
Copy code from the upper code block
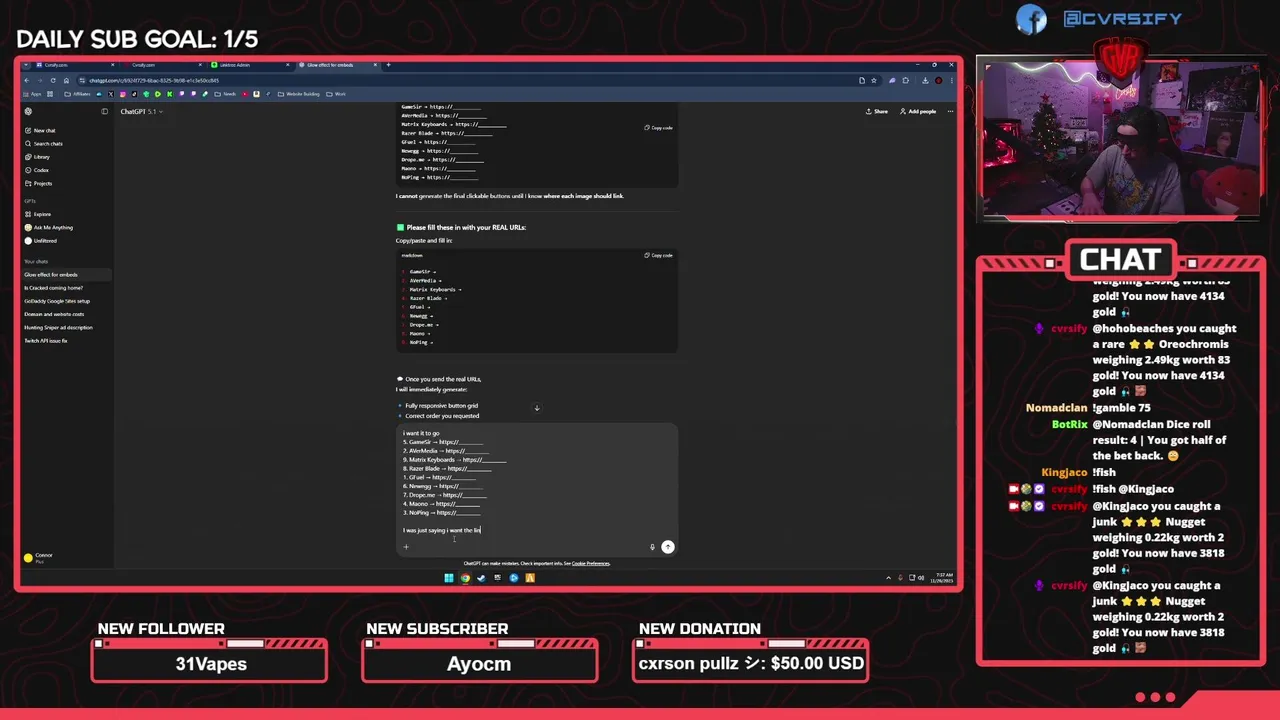tap(658, 127)
